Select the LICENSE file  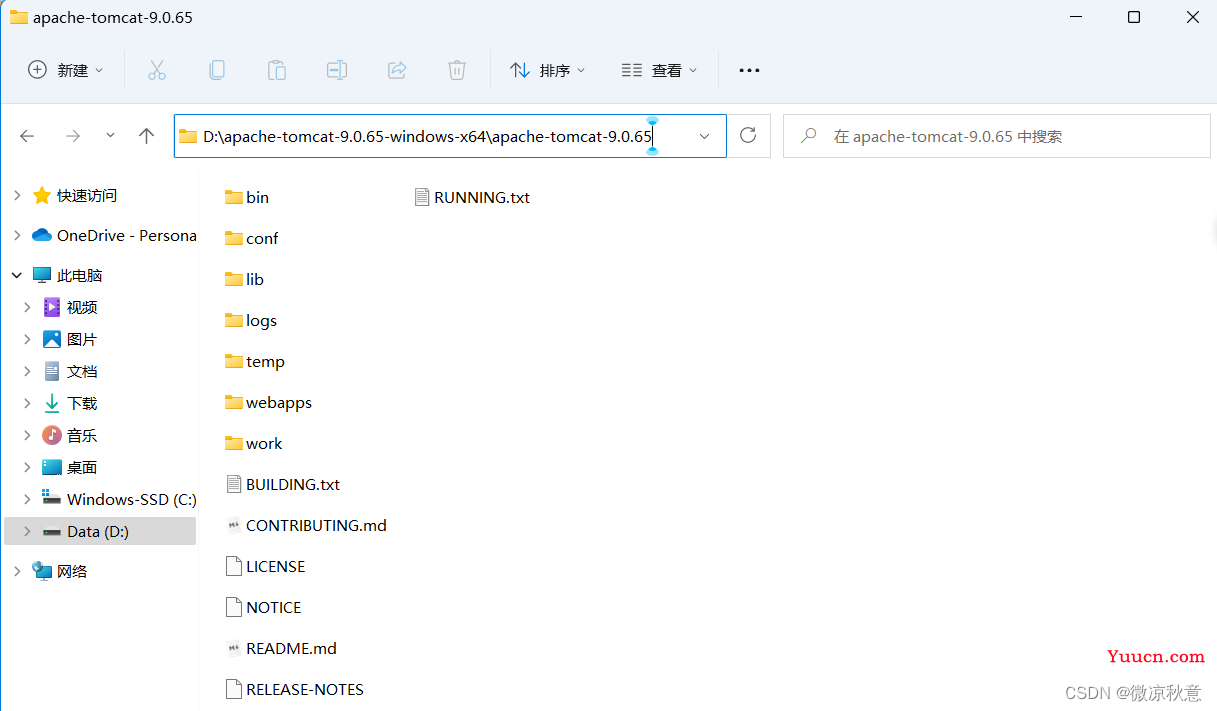click(x=265, y=566)
